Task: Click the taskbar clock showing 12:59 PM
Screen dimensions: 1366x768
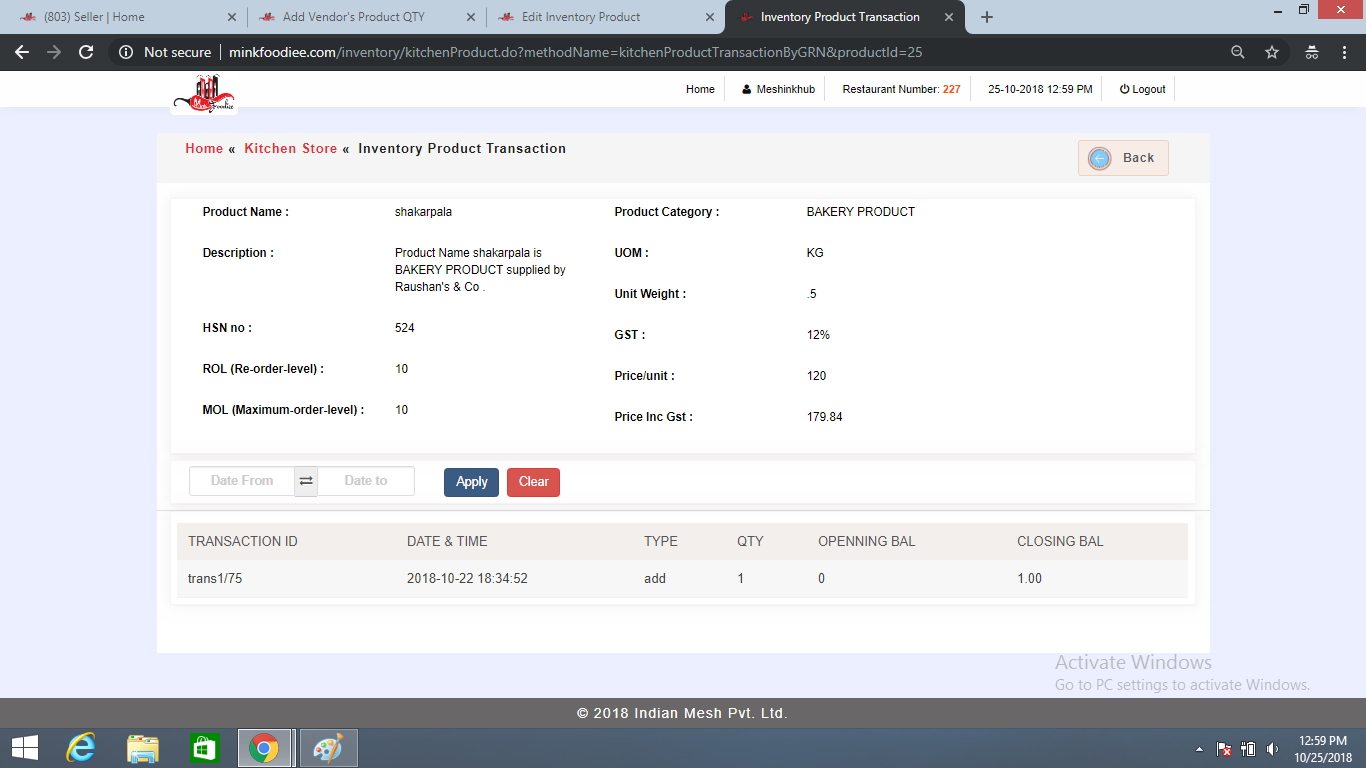Action: coord(1325,740)
